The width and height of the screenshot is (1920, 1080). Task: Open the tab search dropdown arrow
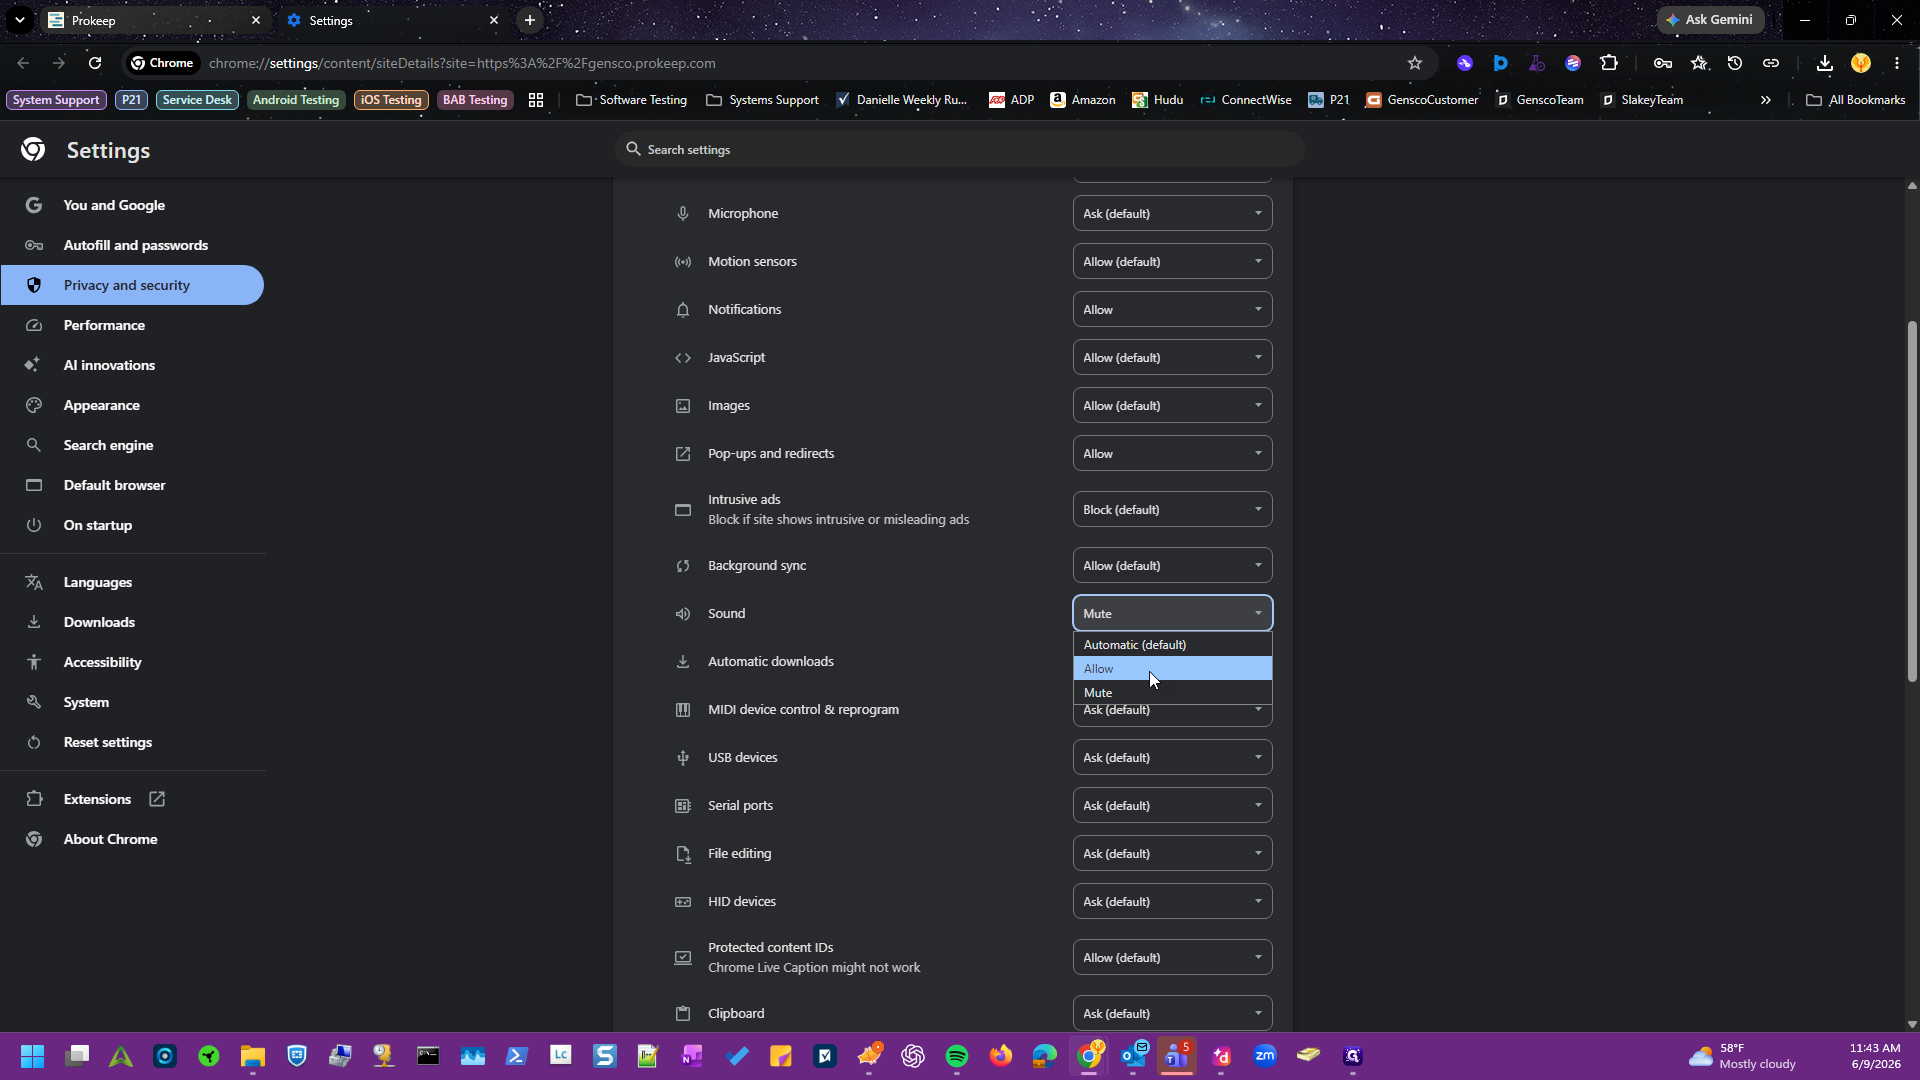(20, 20)
